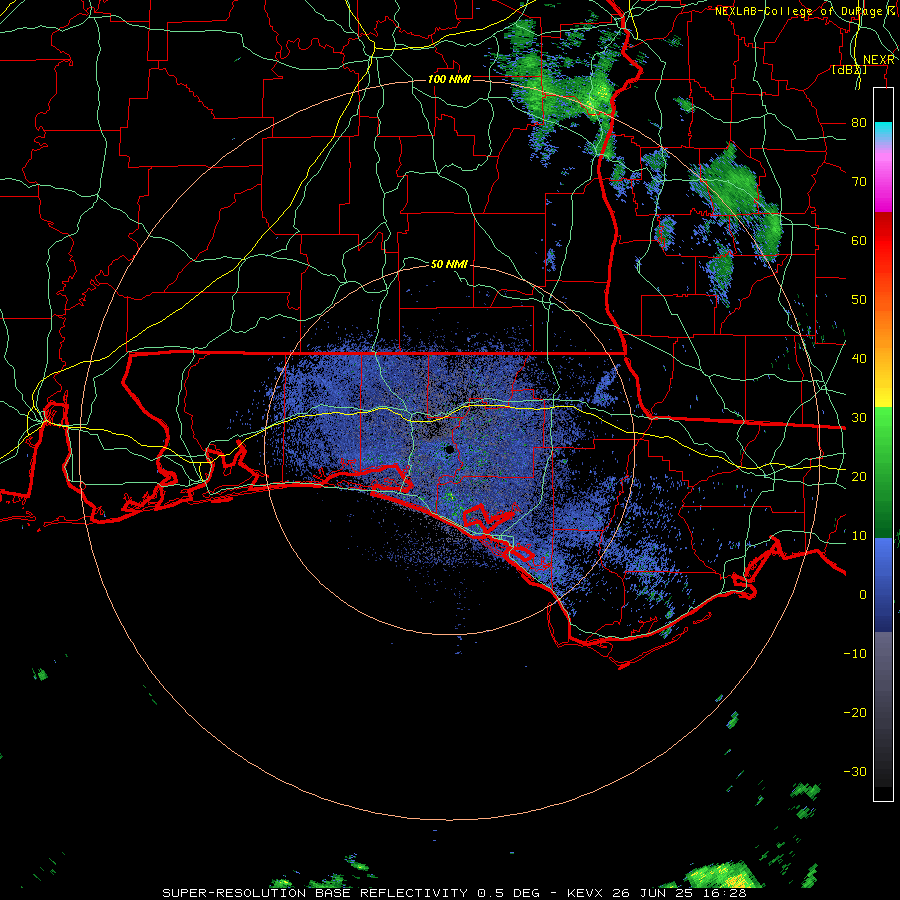The image size is (900, 900).
Task: Click the [dBZ] units label
Action: pos(849,70)
